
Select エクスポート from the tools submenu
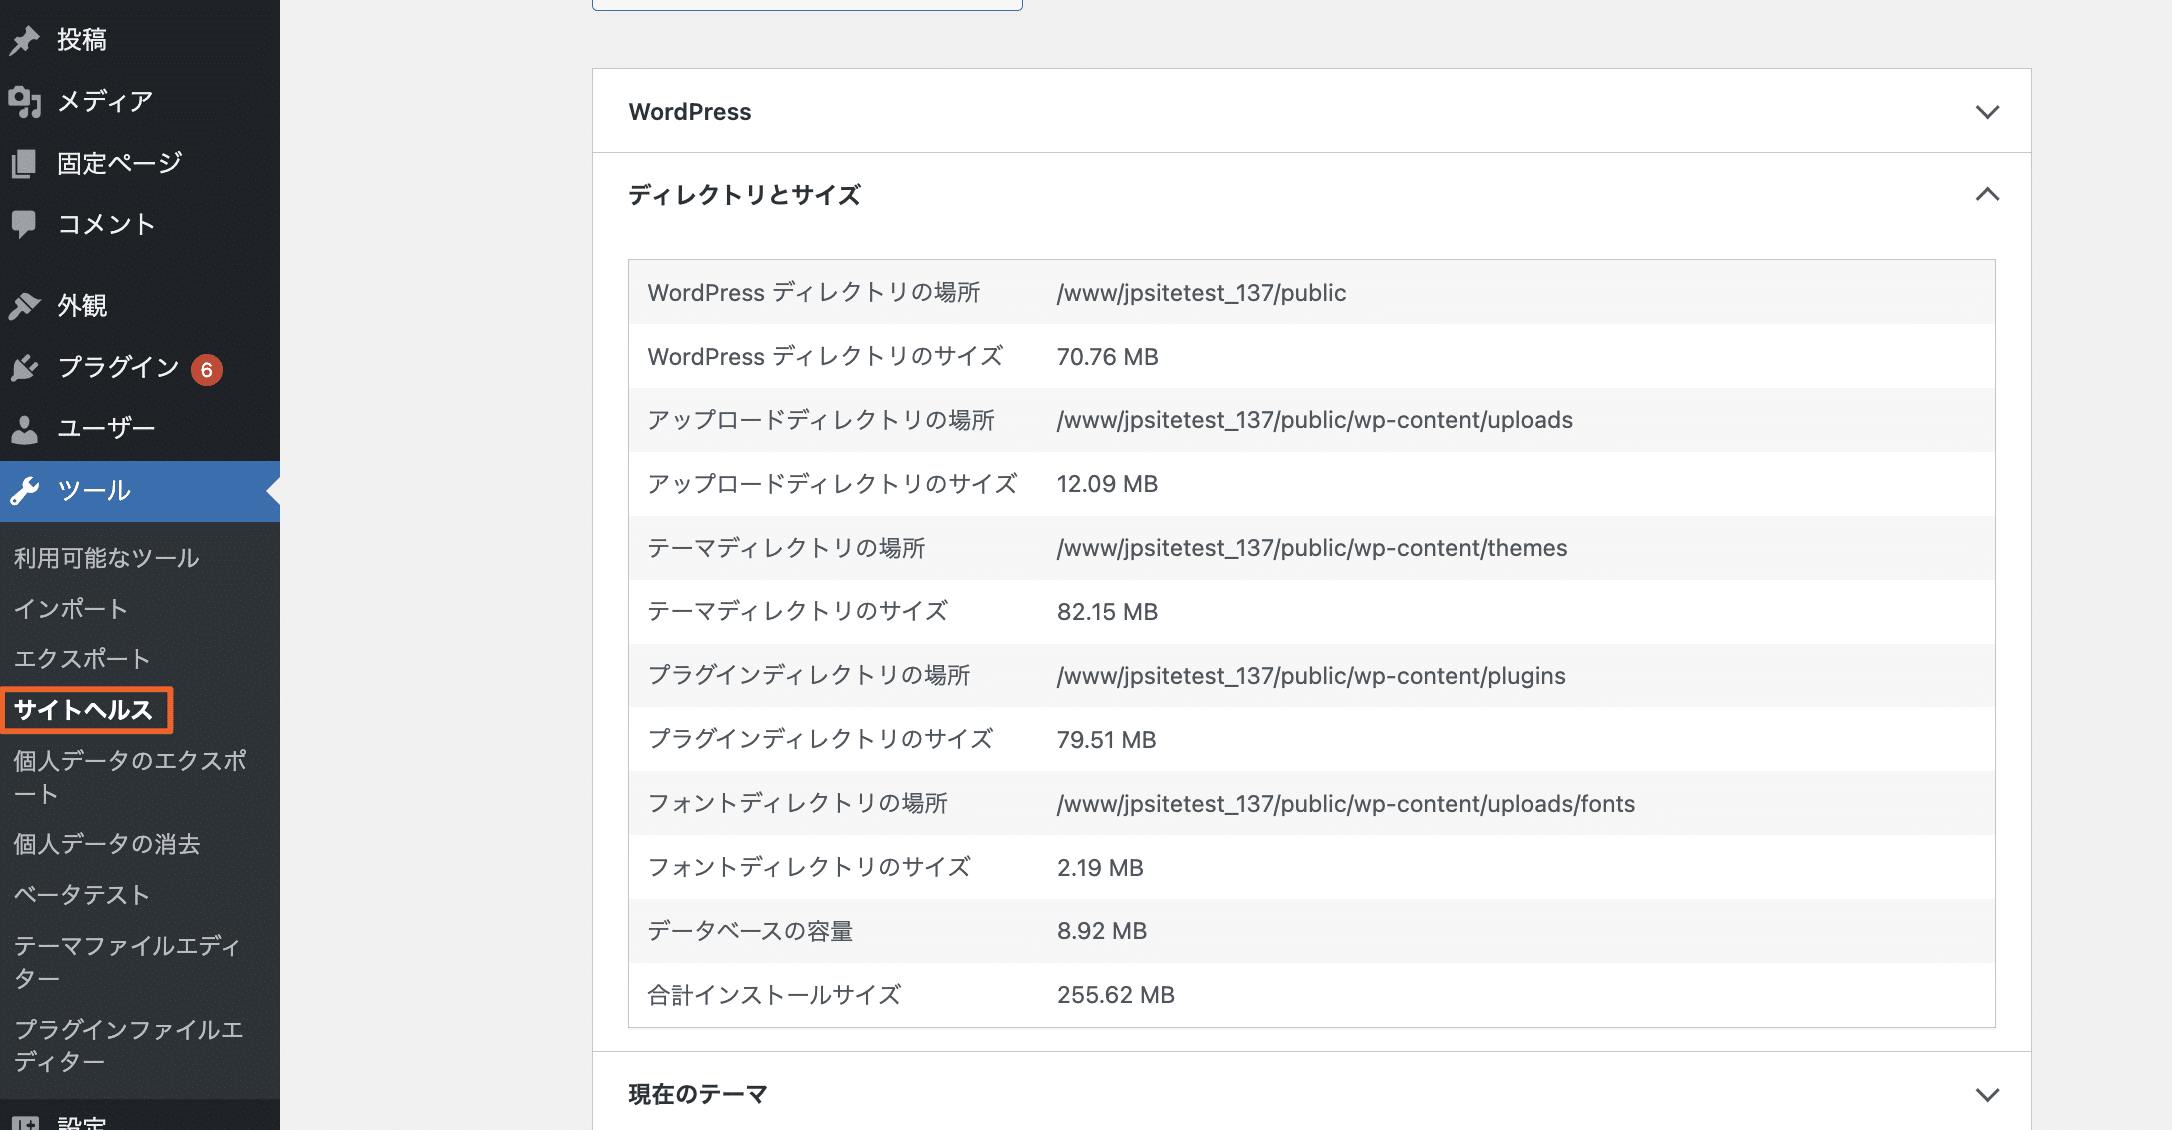(78, 658)
